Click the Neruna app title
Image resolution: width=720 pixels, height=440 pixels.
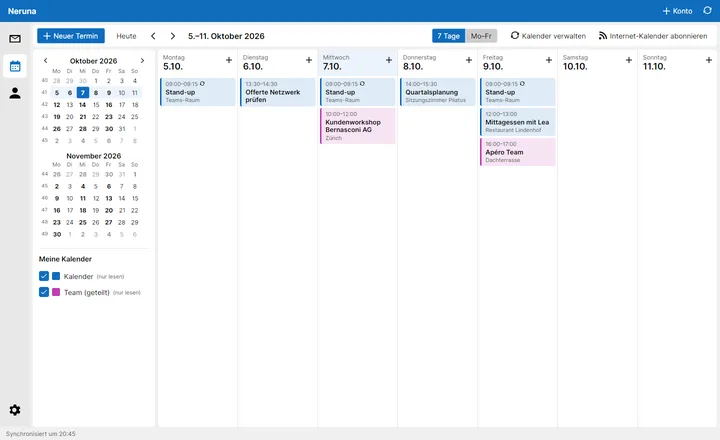coord(22,11)
